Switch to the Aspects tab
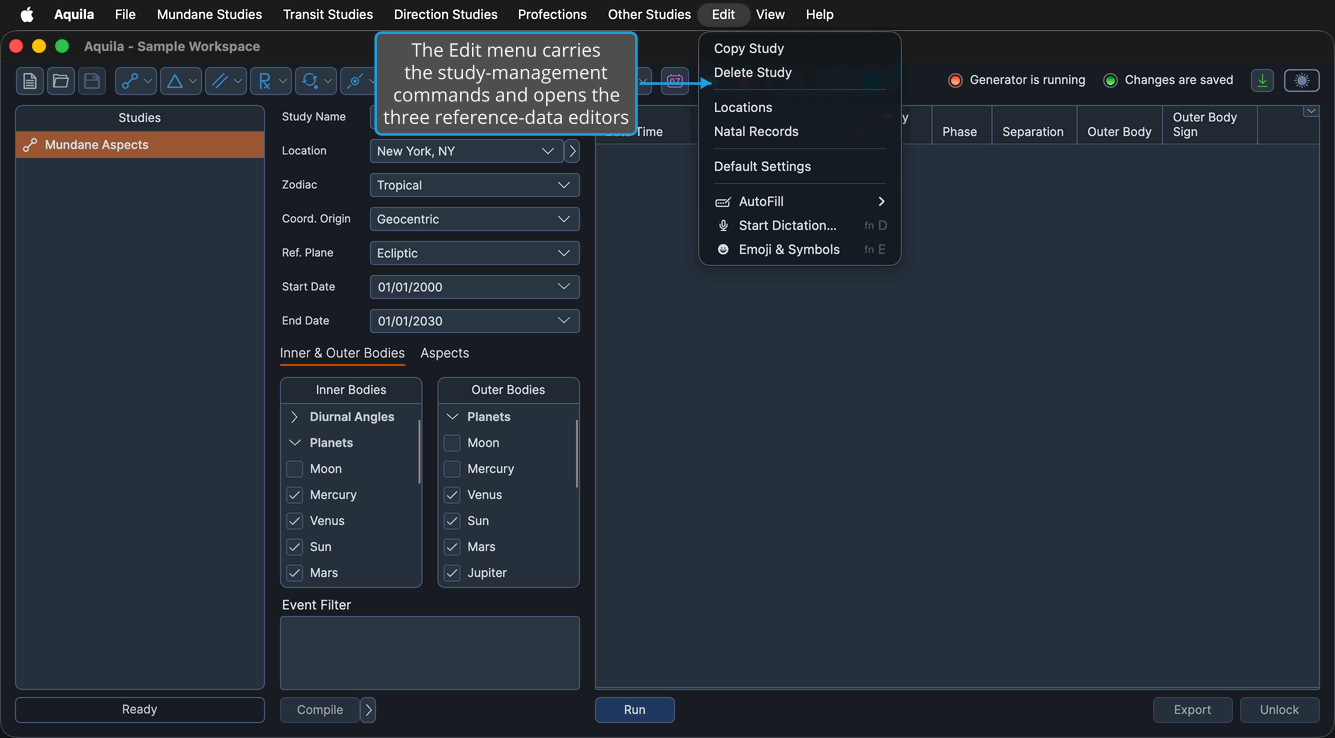The width and height of the screenshot is (1335, 738). pyautogui.click(x=445, y=353)
